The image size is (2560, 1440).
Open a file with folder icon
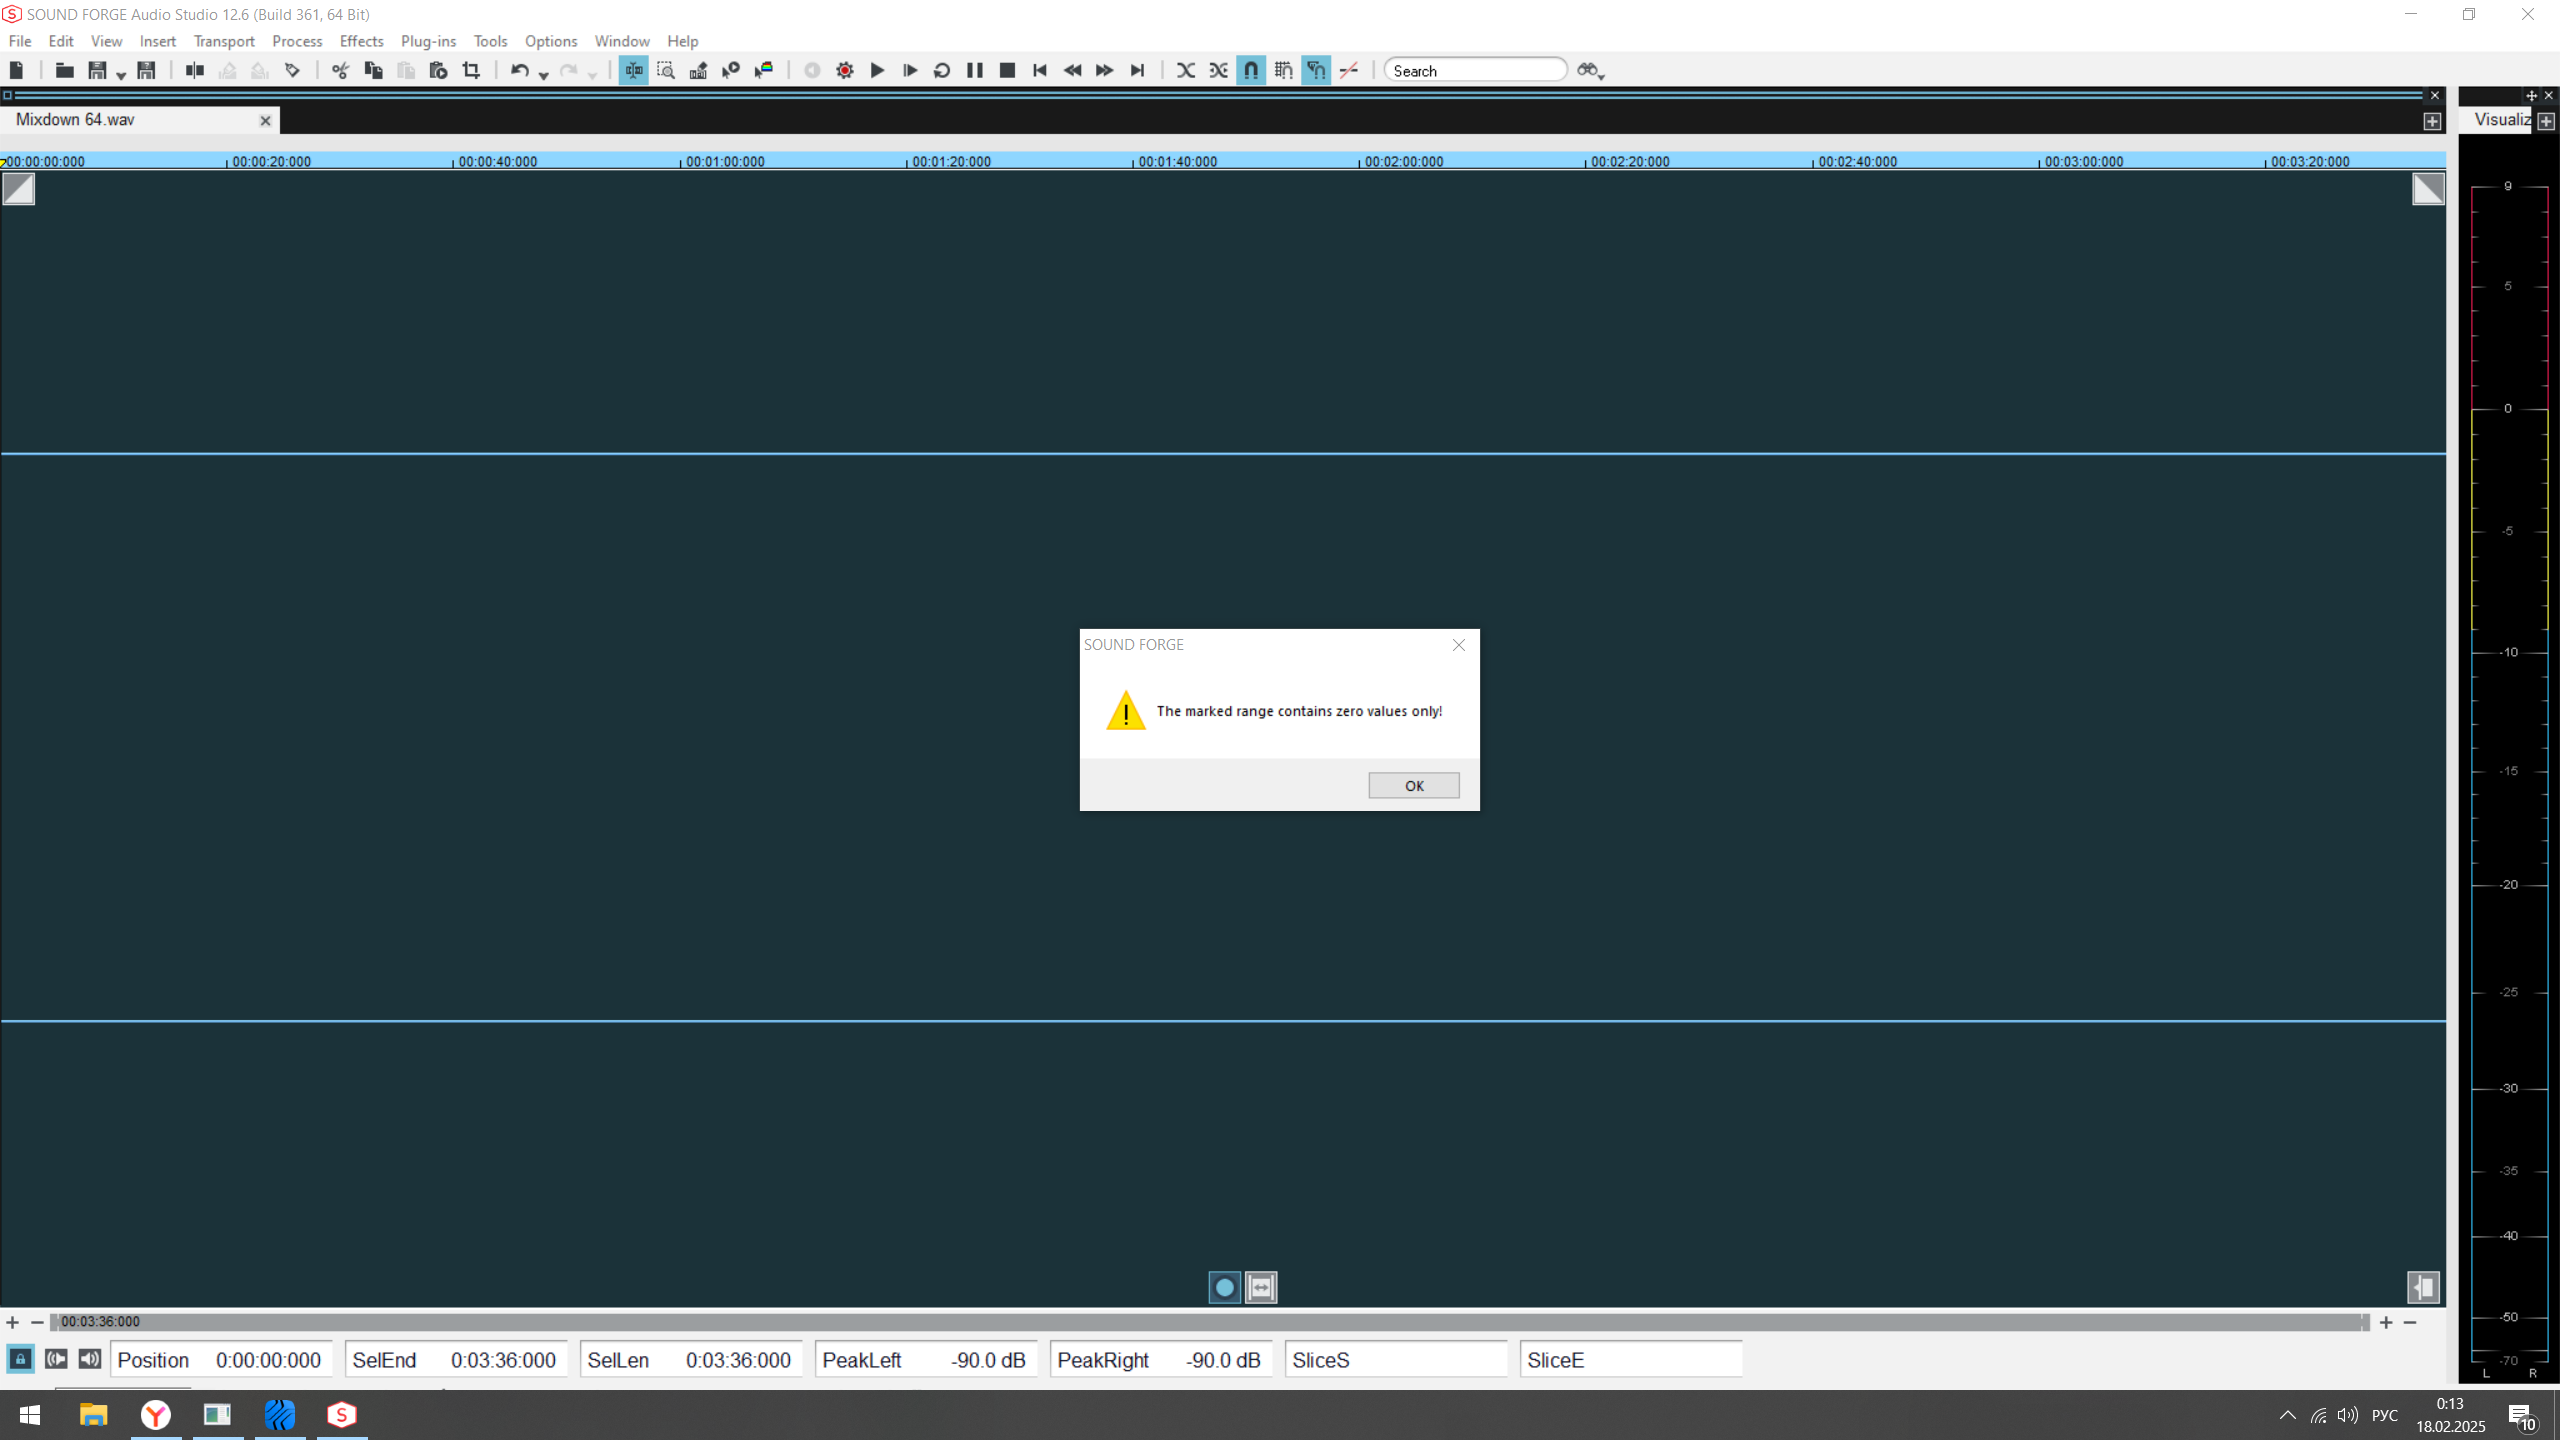[x=64, y=70]
